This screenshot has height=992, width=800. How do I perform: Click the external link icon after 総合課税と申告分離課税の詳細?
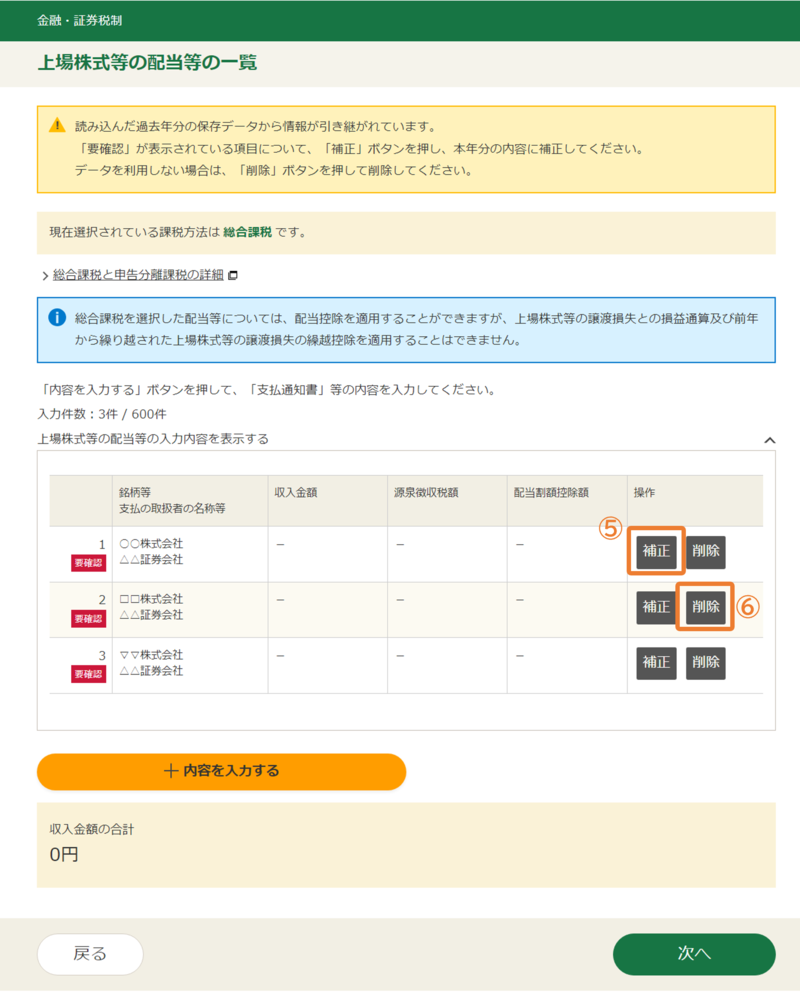tap(233, 275)
